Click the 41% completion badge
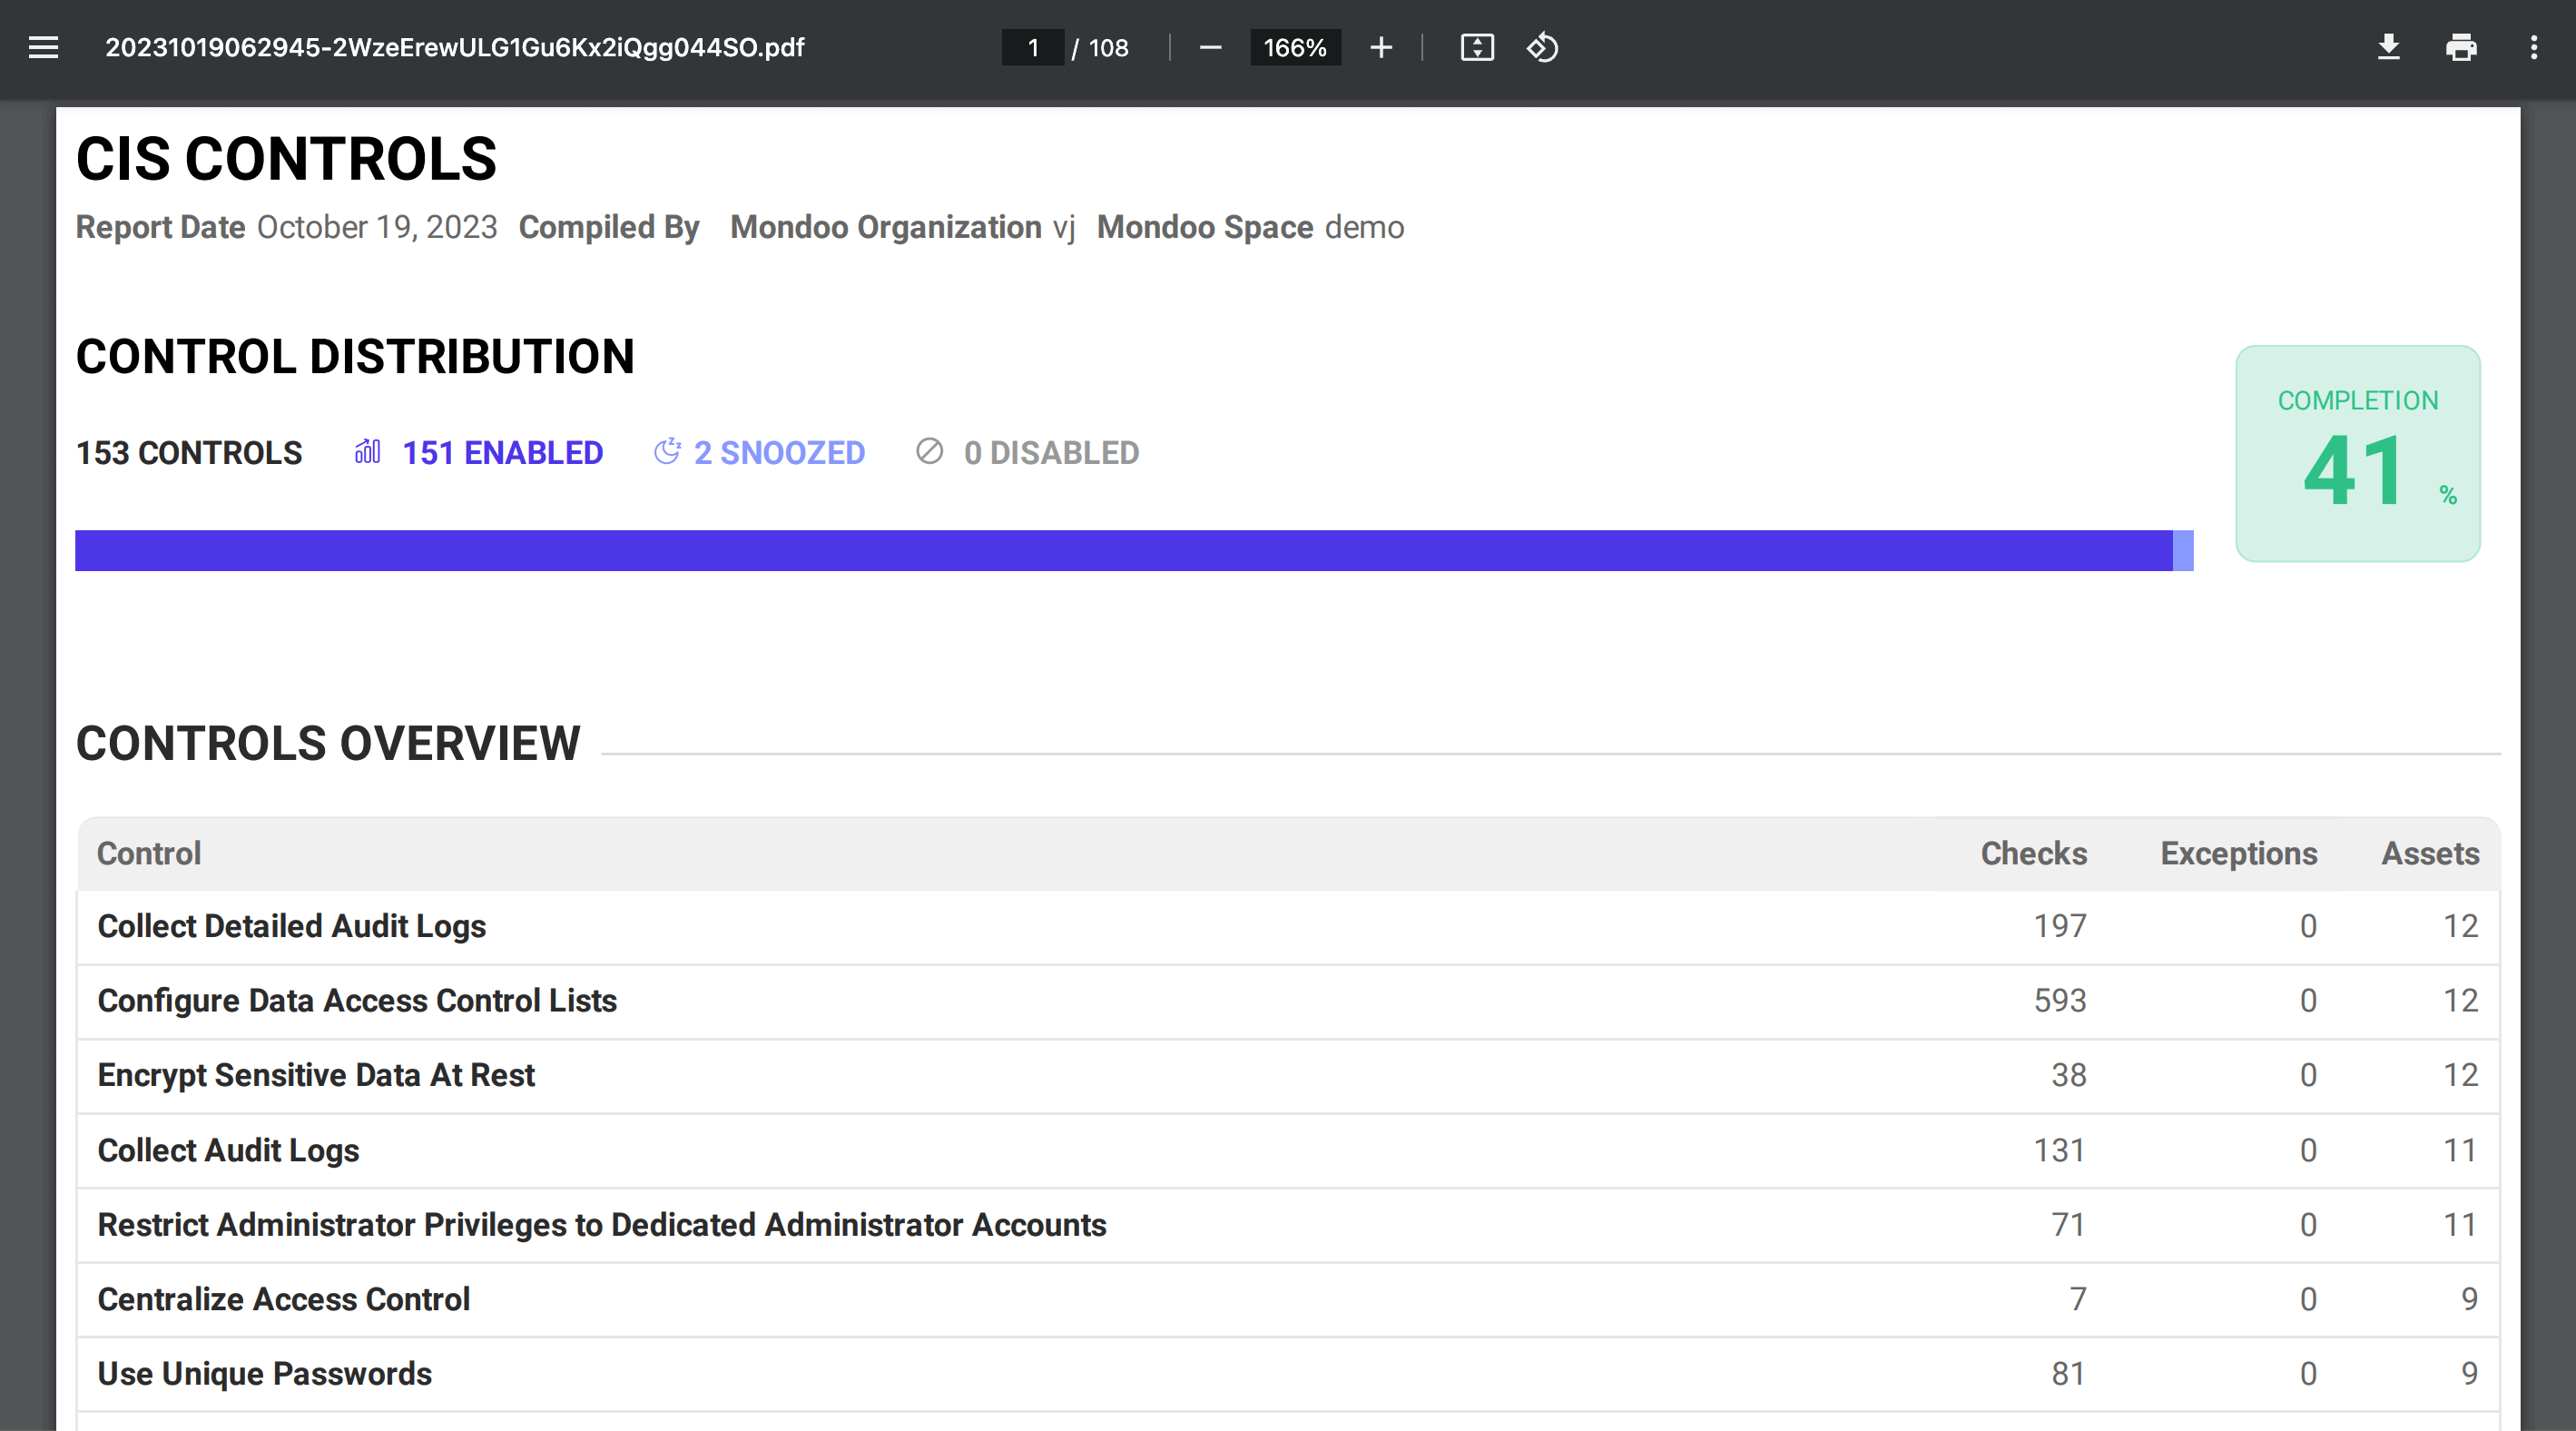 point(2357,455)
